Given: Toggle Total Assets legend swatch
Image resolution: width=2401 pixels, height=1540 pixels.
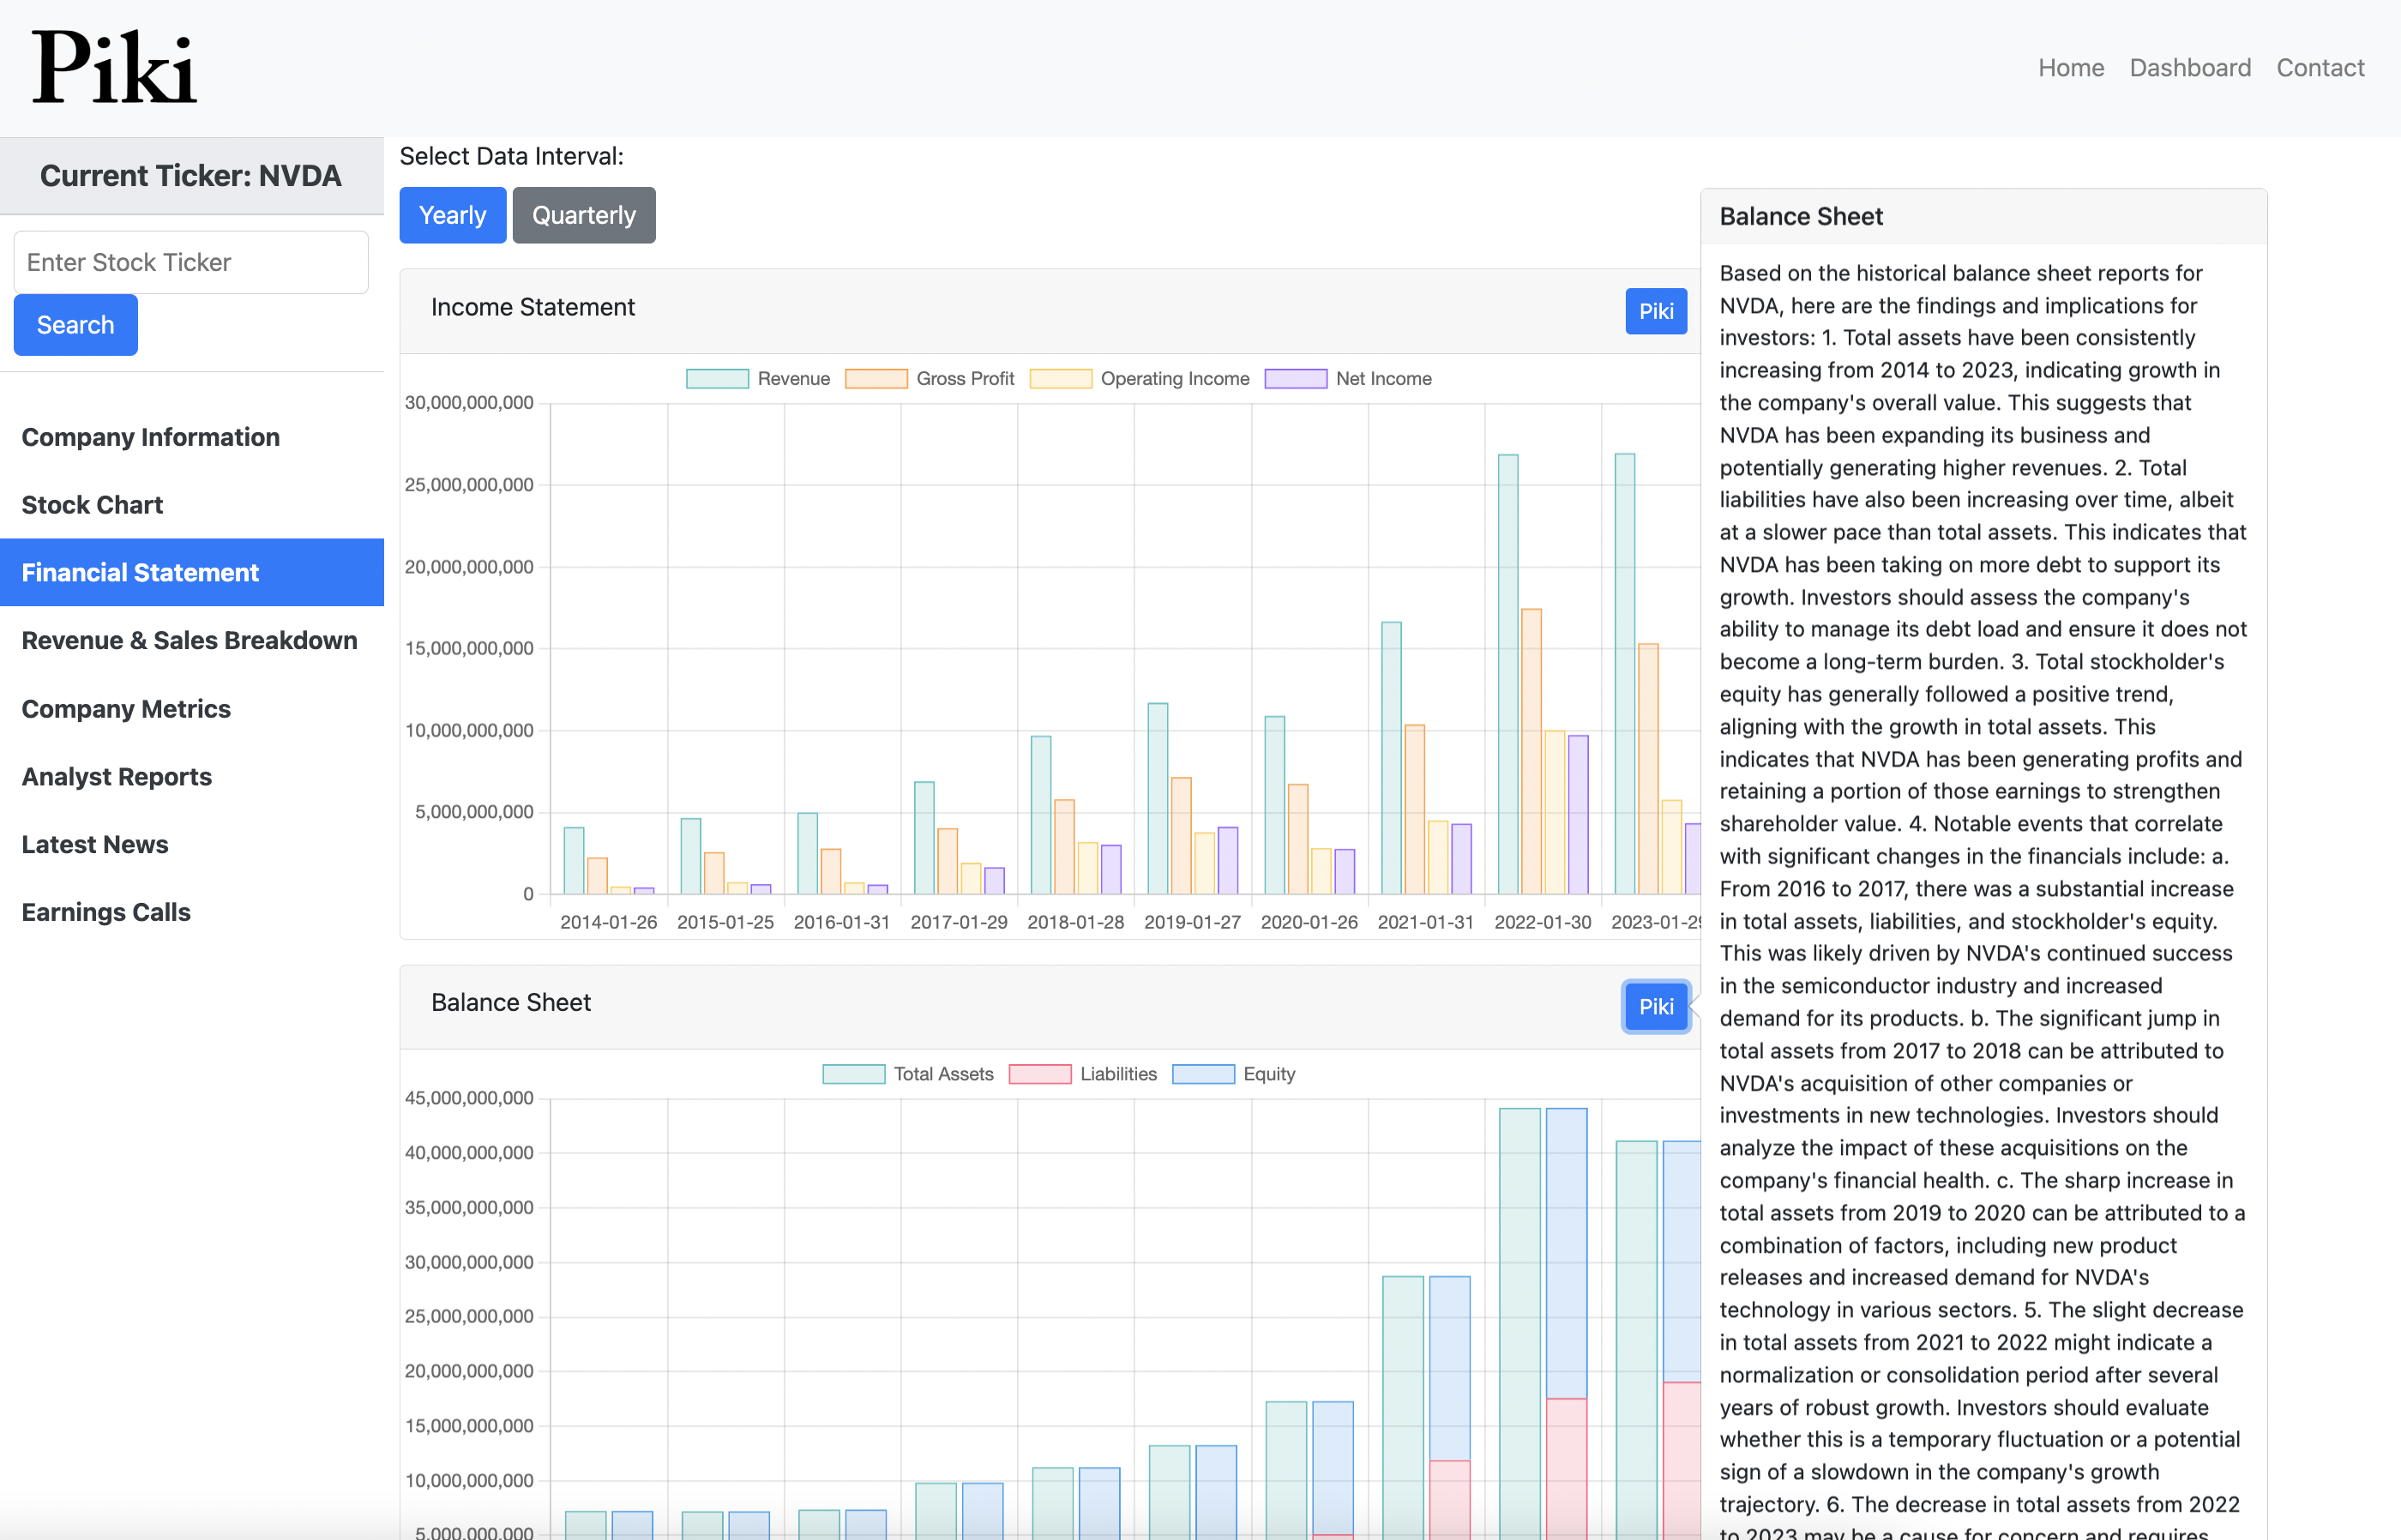Looking at the screenshot, I should point(853,1074).
